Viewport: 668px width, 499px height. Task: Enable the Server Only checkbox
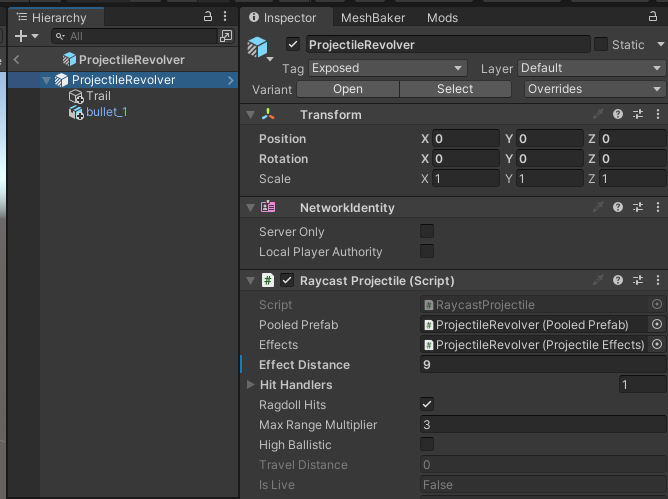pyautogui.click(x=427, y=232)
